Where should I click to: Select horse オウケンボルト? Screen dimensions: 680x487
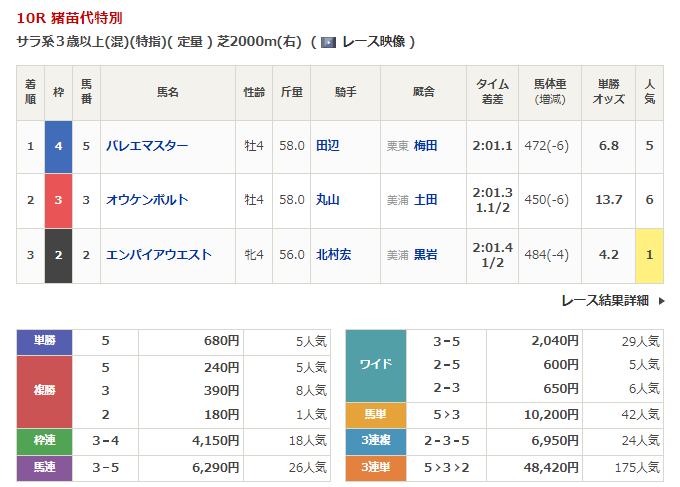click(147, 200)
